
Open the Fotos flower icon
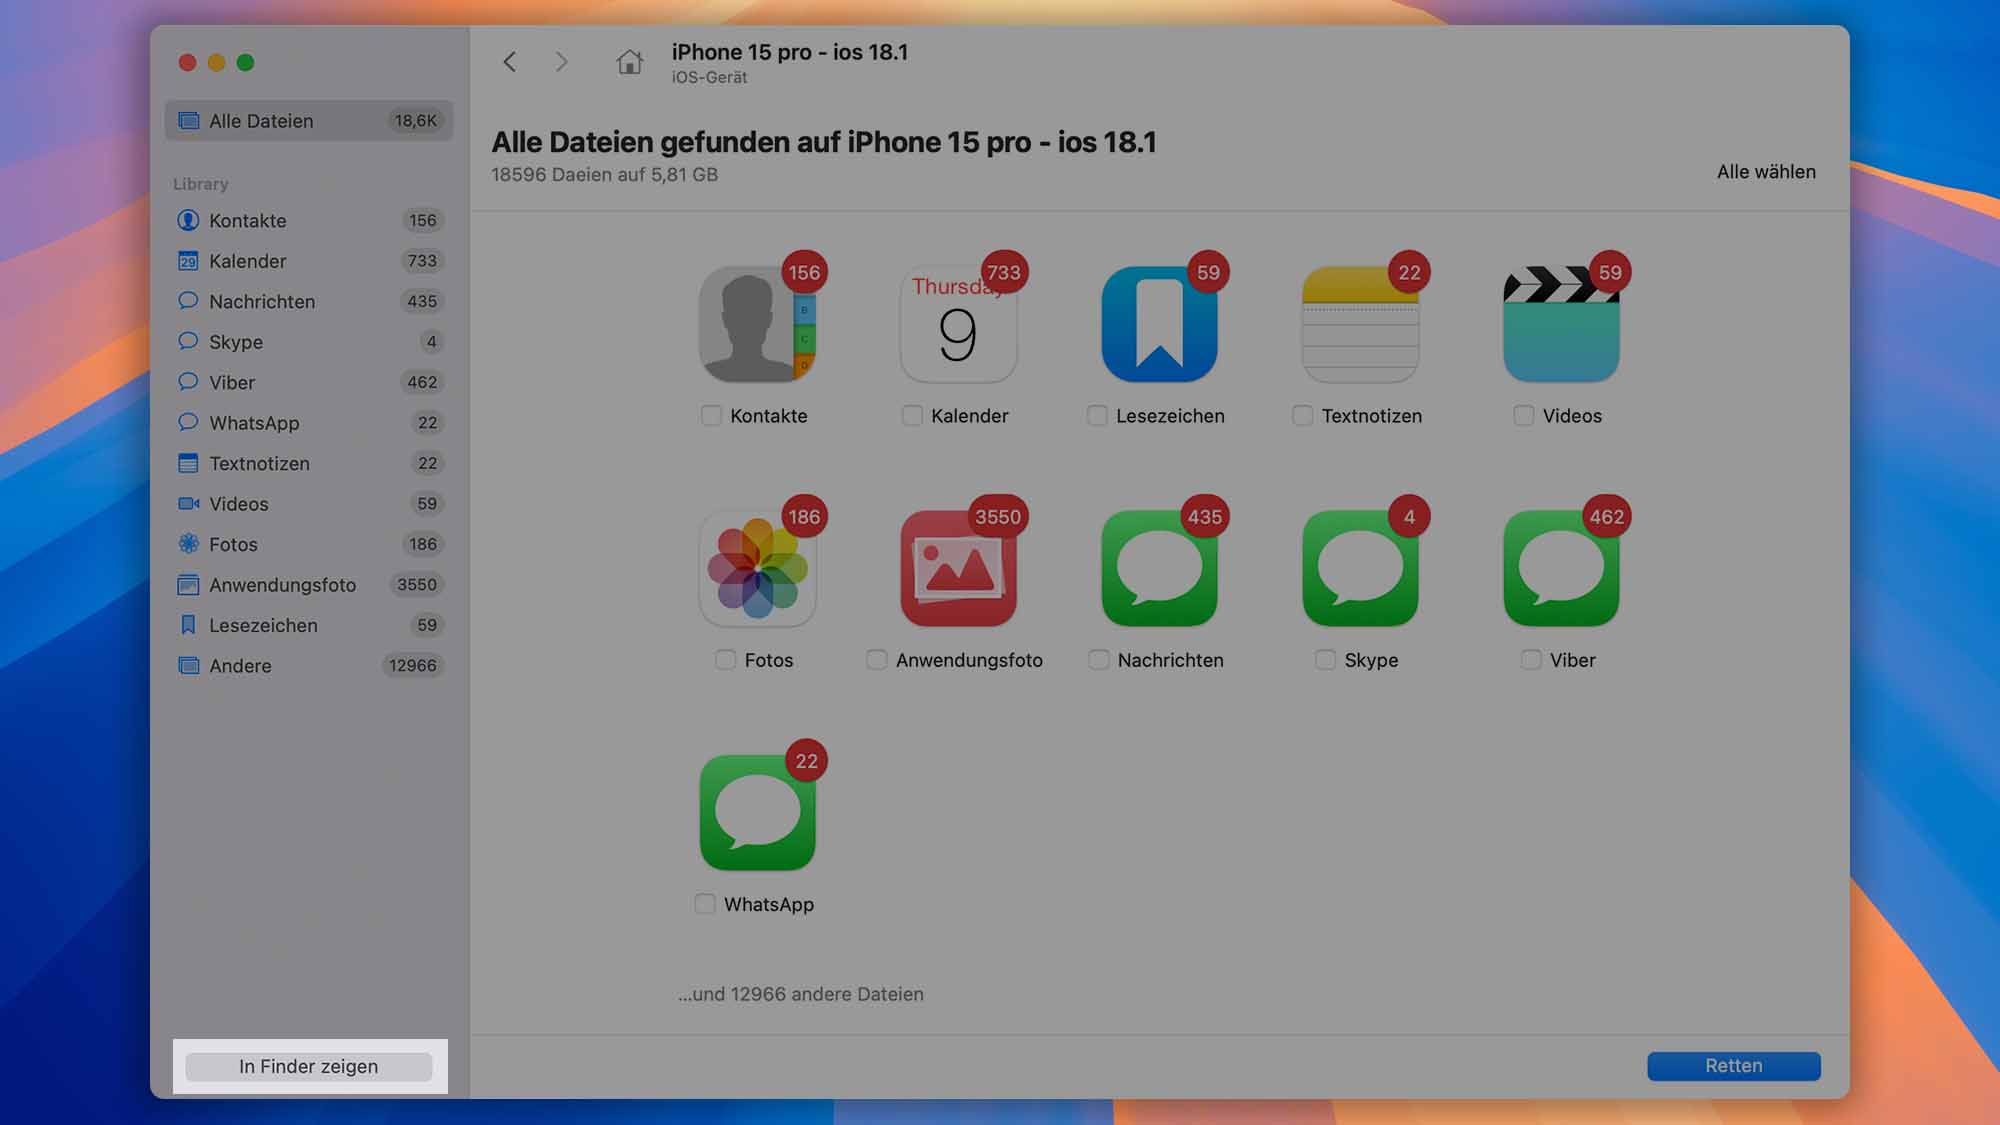pos(758,568)
